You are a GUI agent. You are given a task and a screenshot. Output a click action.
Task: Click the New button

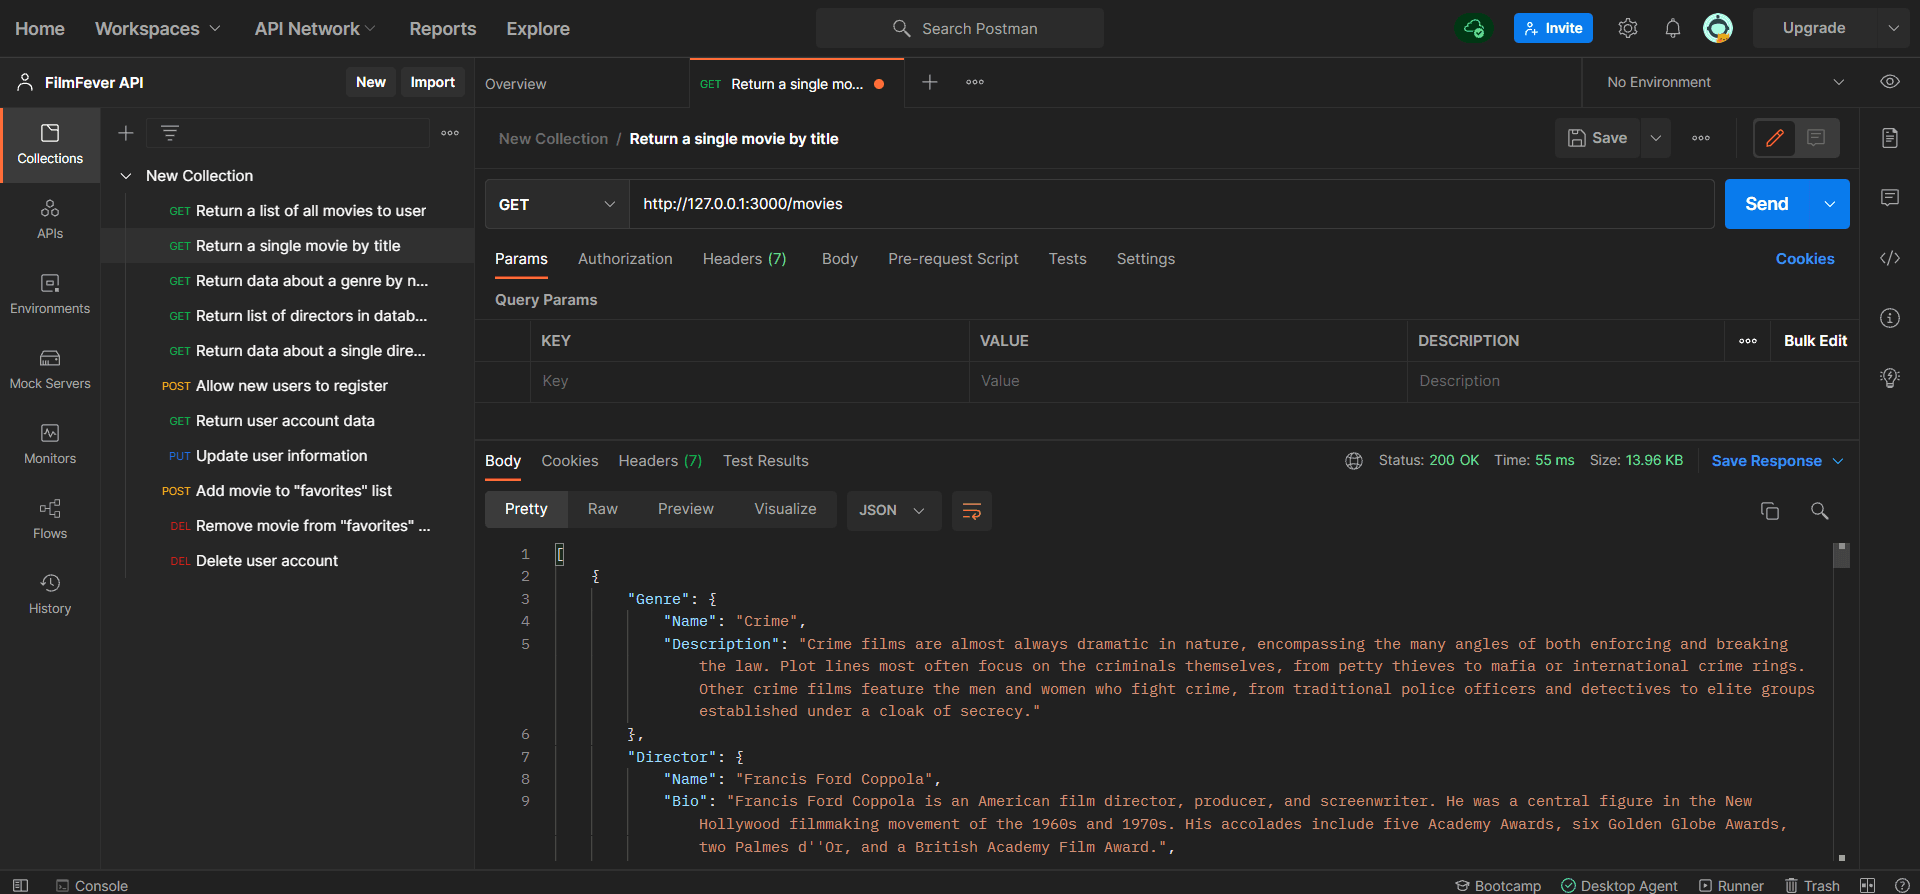(371, 82)
